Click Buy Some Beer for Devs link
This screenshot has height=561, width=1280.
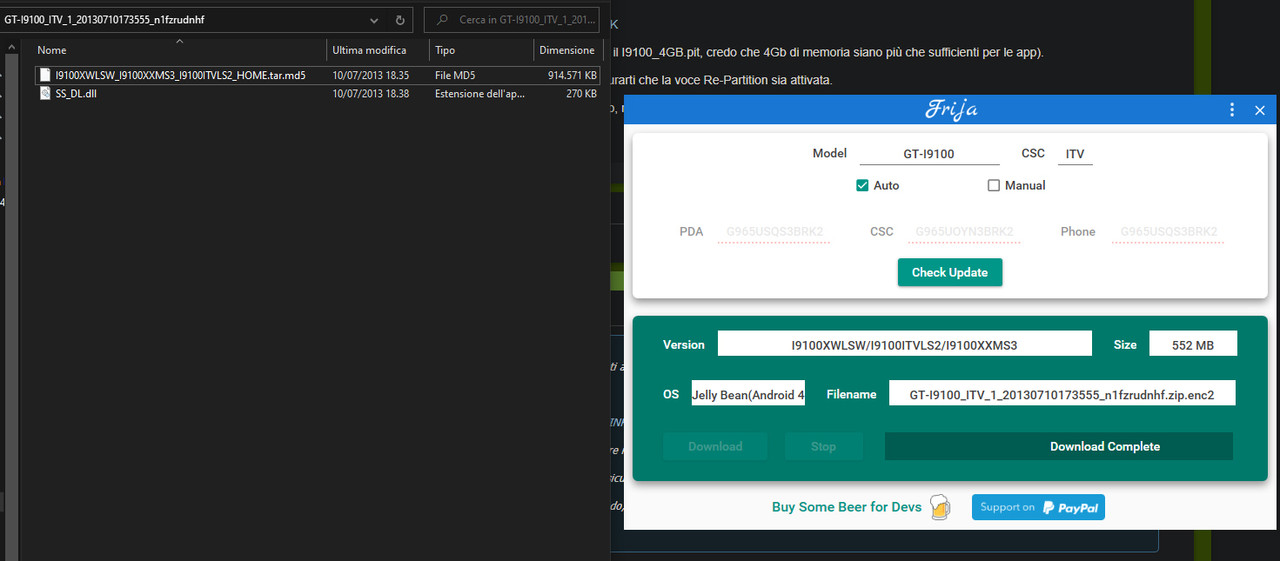[846, 507]
